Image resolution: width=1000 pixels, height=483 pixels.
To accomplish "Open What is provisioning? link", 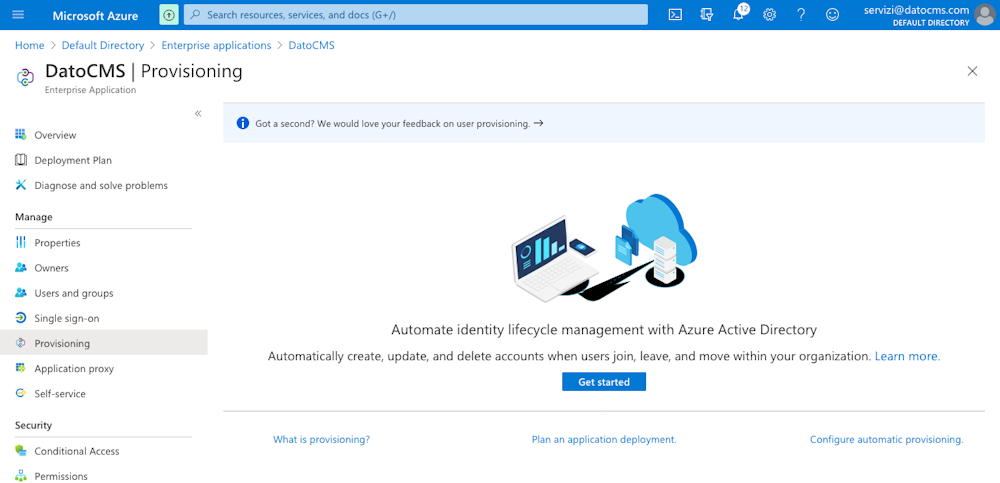I will point(321,440).
